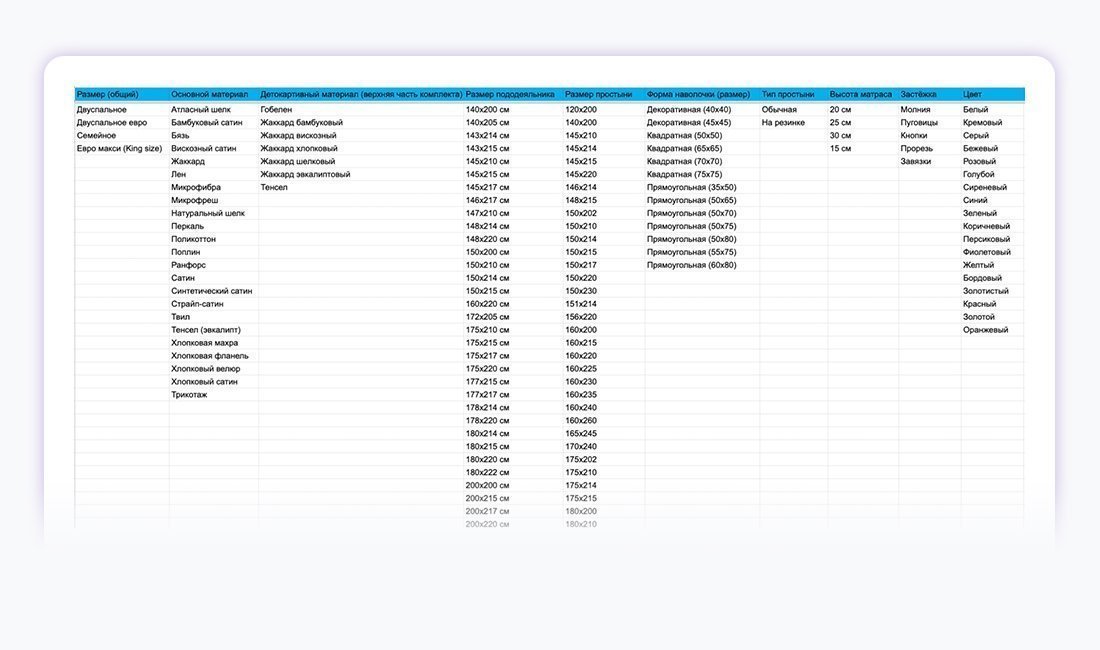
Task: Select the '143x214 см' duvet size cell
Action: coord(488,135)
